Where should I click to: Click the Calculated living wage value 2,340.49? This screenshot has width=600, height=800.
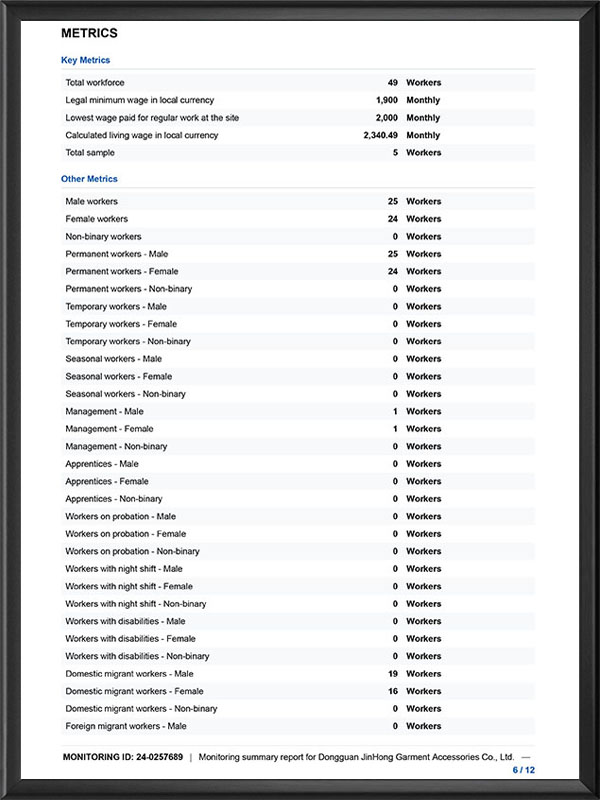click(381, 135)
